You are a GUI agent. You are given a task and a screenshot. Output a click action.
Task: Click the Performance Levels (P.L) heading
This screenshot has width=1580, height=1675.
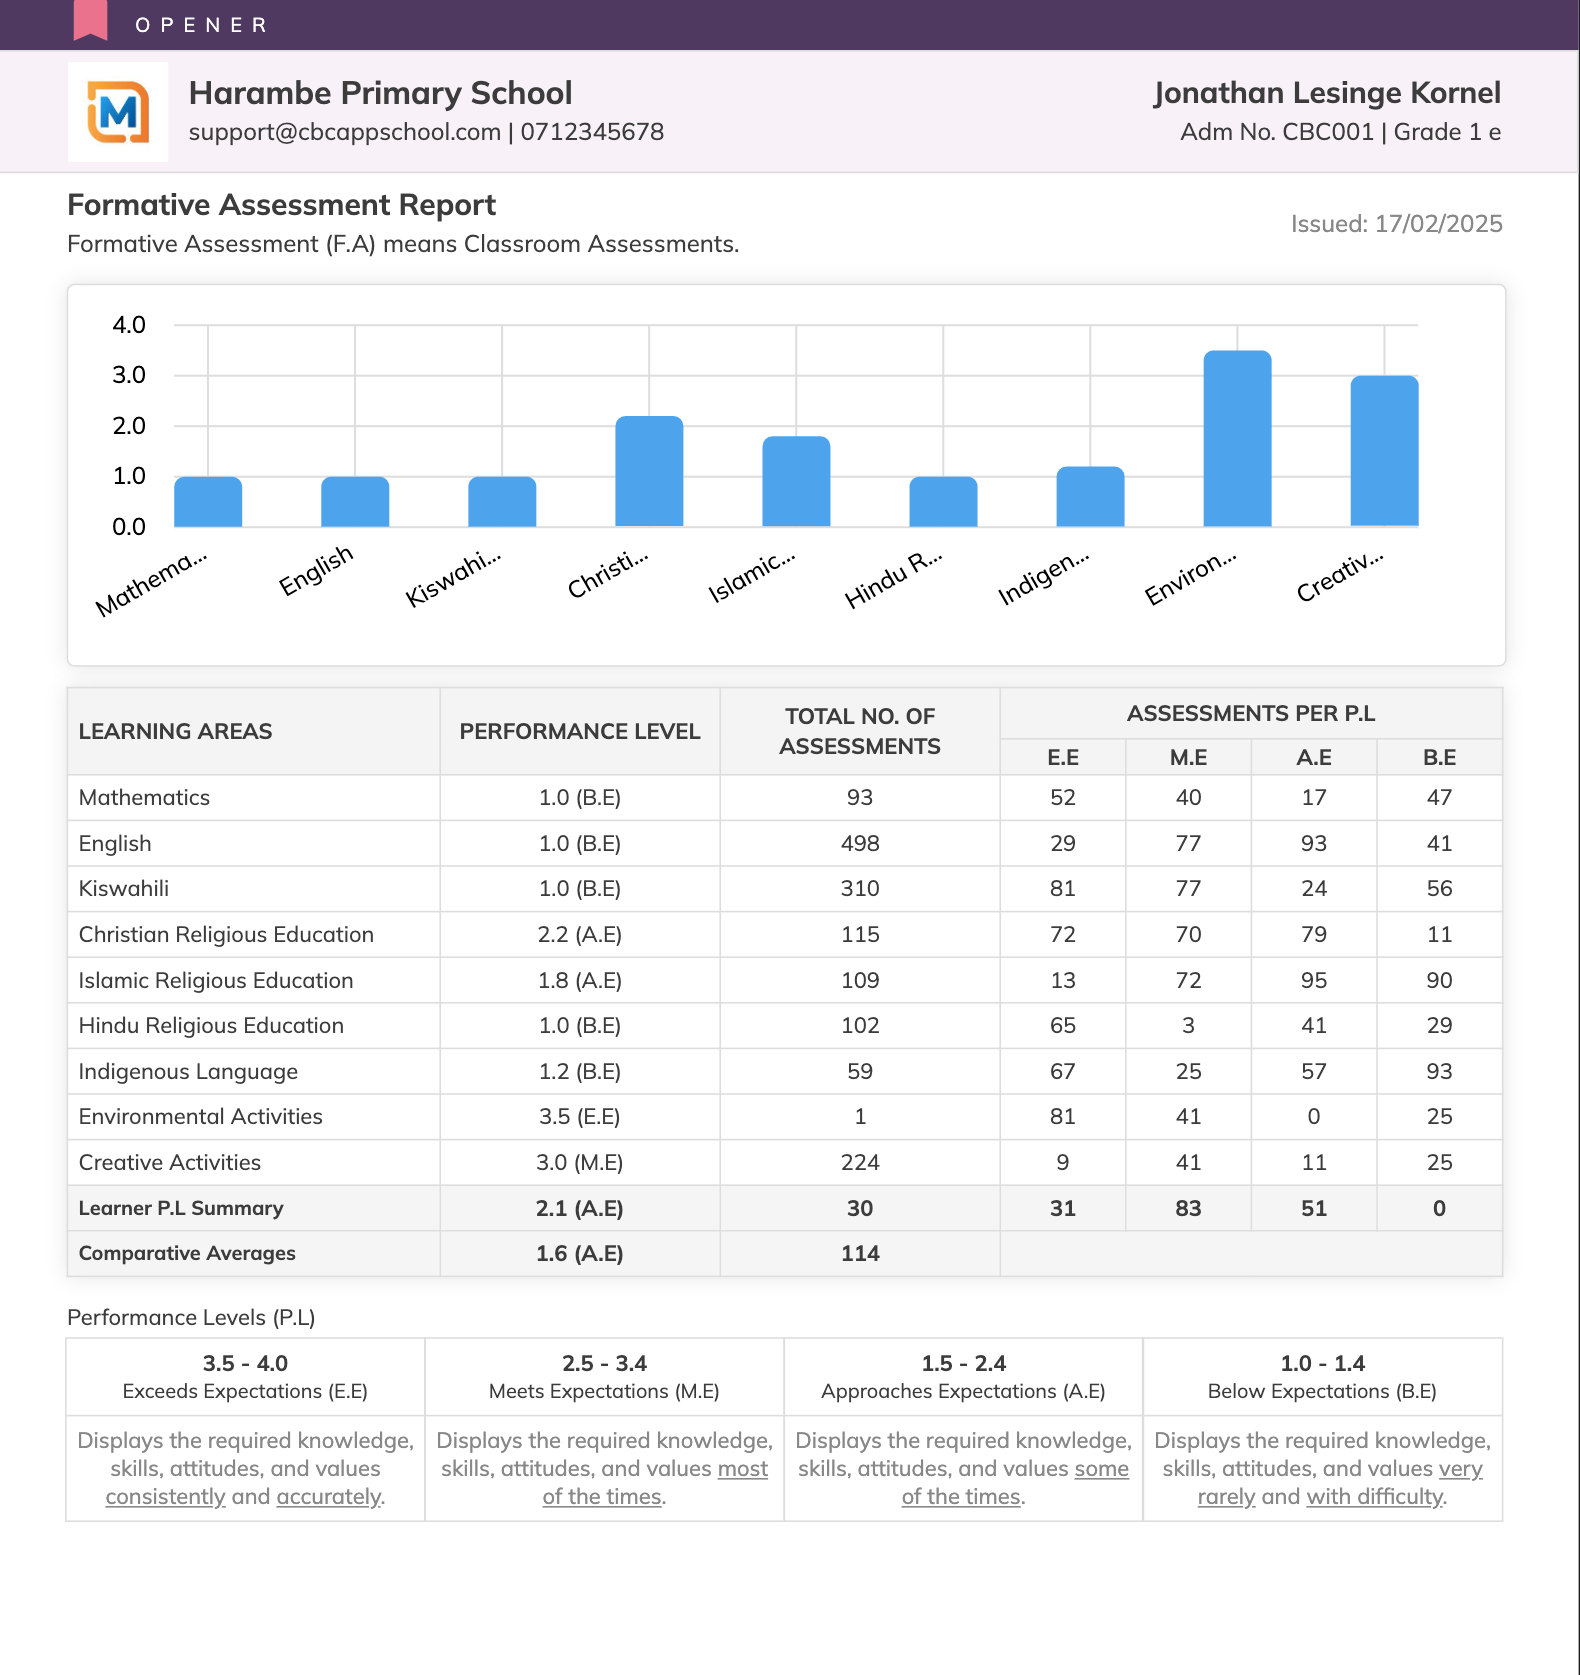pyautogui.click(x=191, y=1317)
